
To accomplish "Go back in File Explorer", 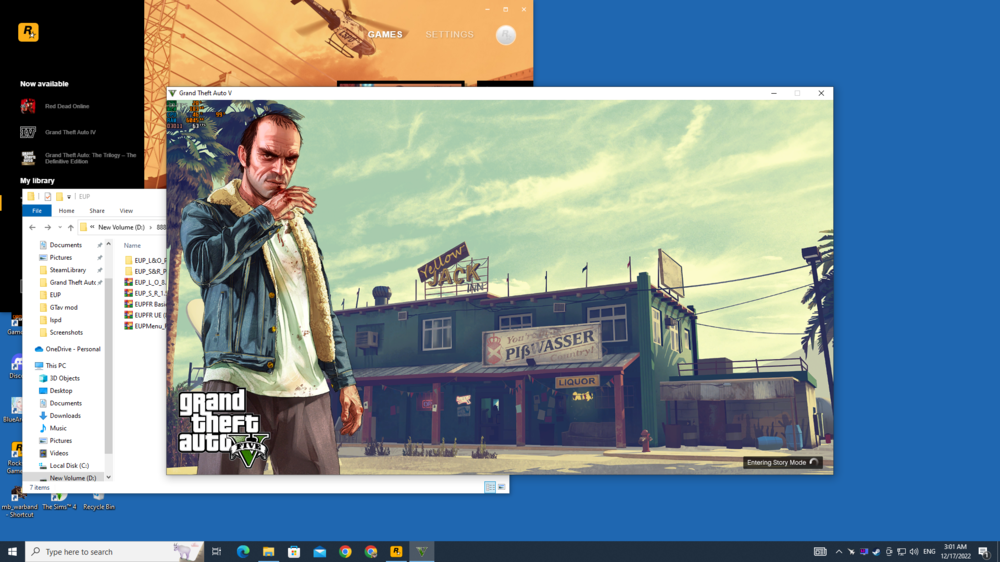I will point(33,227).
